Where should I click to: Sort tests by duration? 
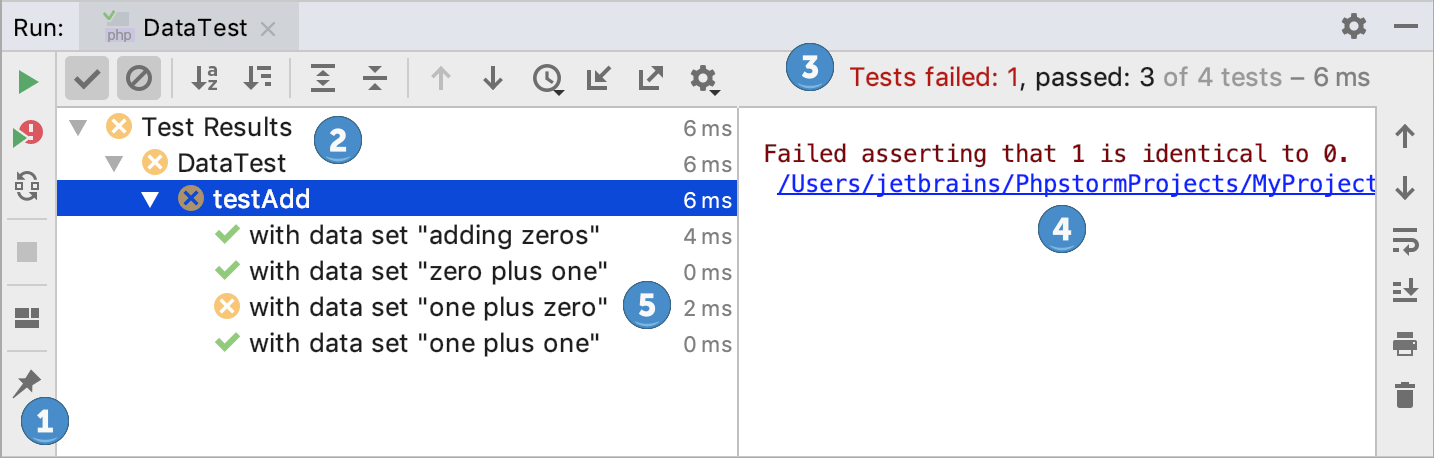pyautogui.click(x=257, y=78)
